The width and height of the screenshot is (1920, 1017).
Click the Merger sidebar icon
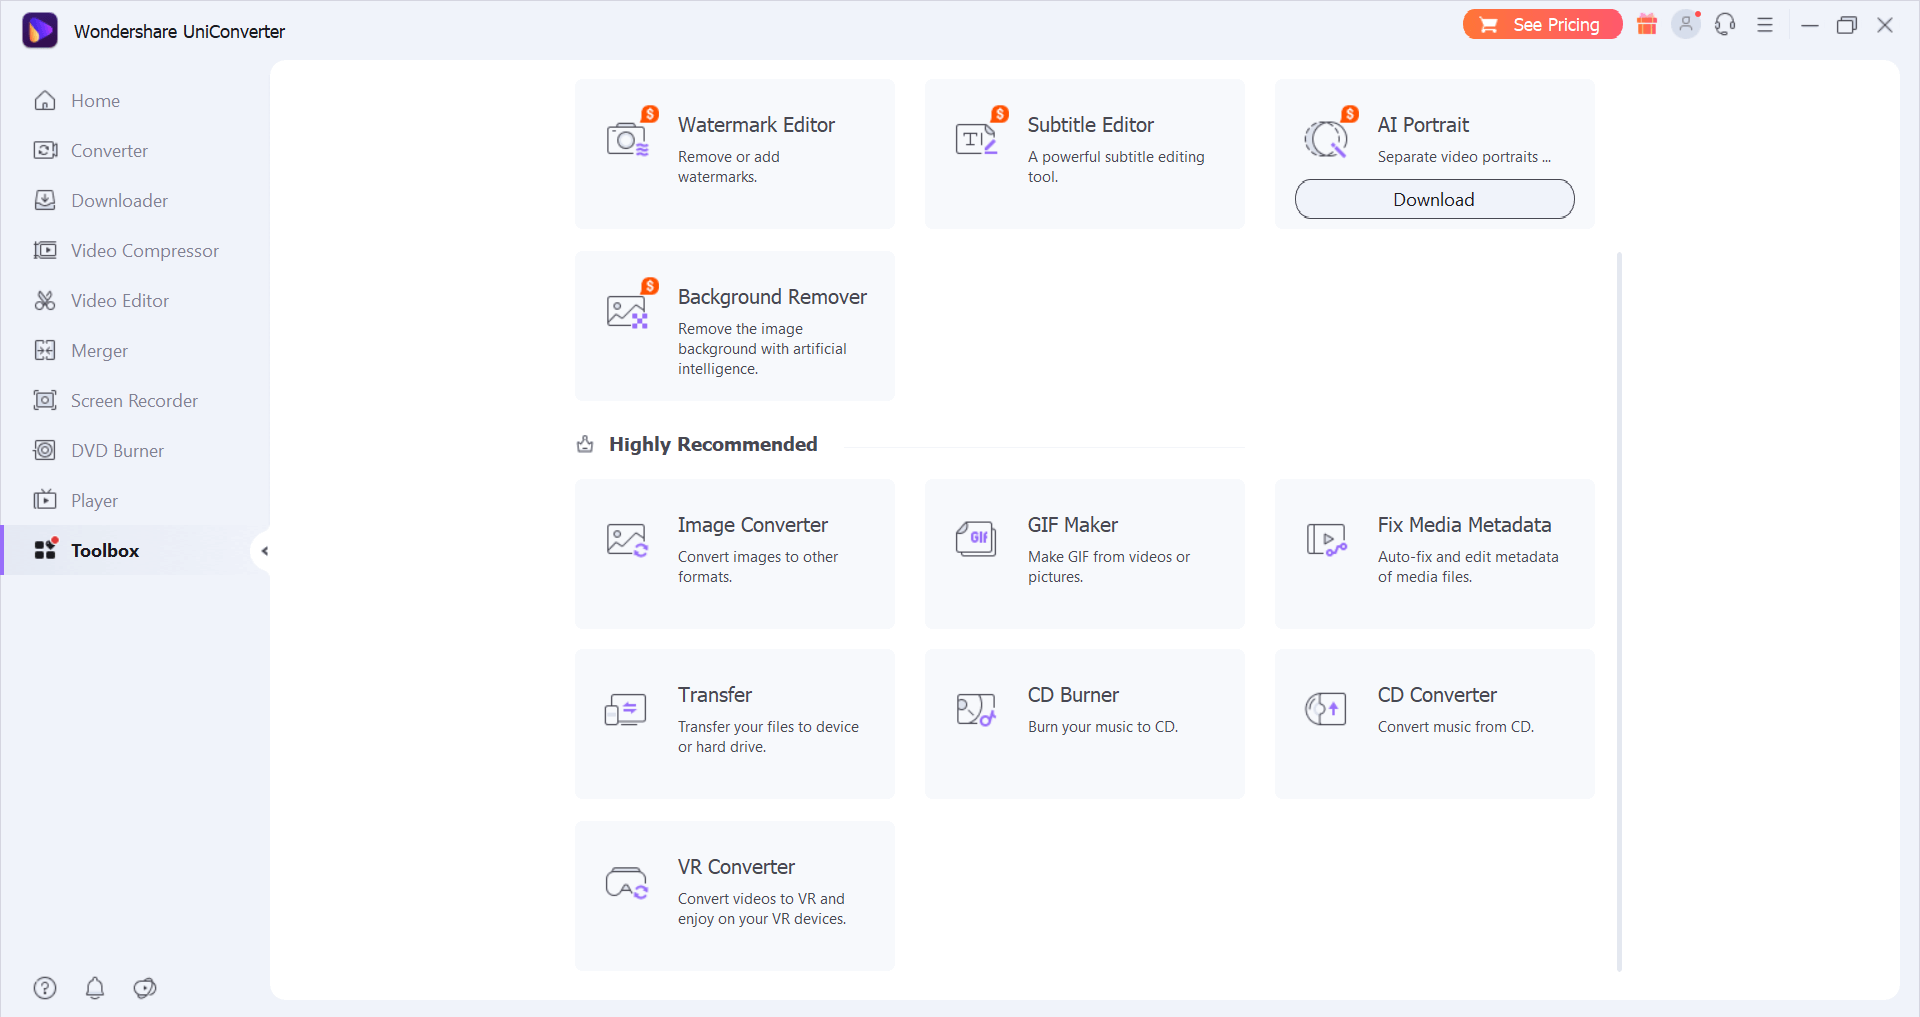45,350
